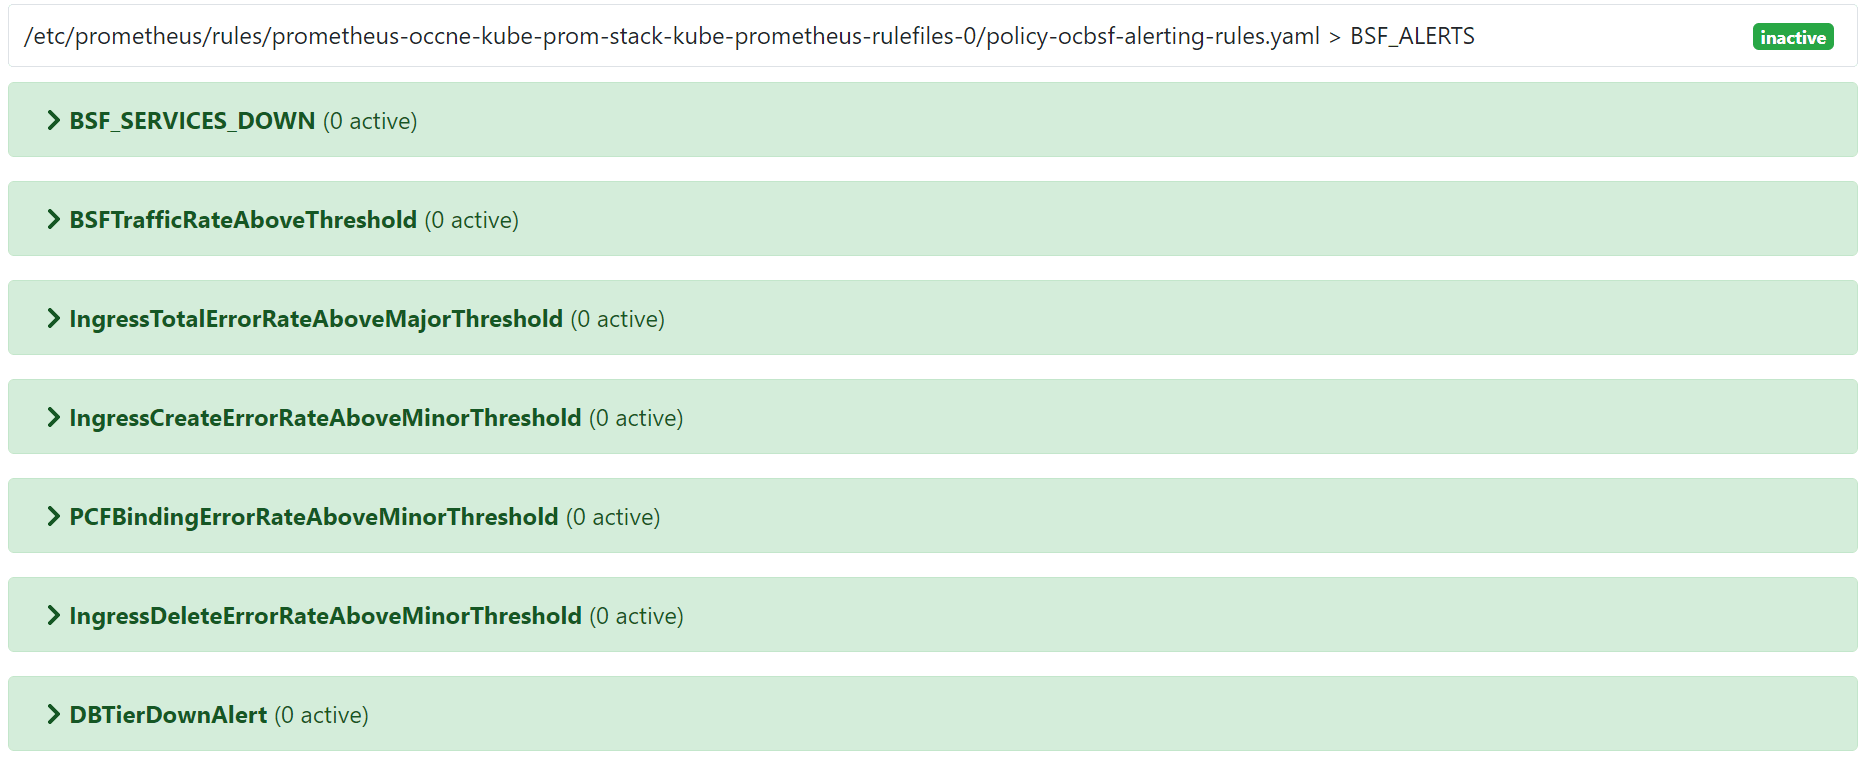Click the arrow next to IngressTotalErrorRateAboveMajorThreshold
1867x763 pixels.
pos(53,318)
